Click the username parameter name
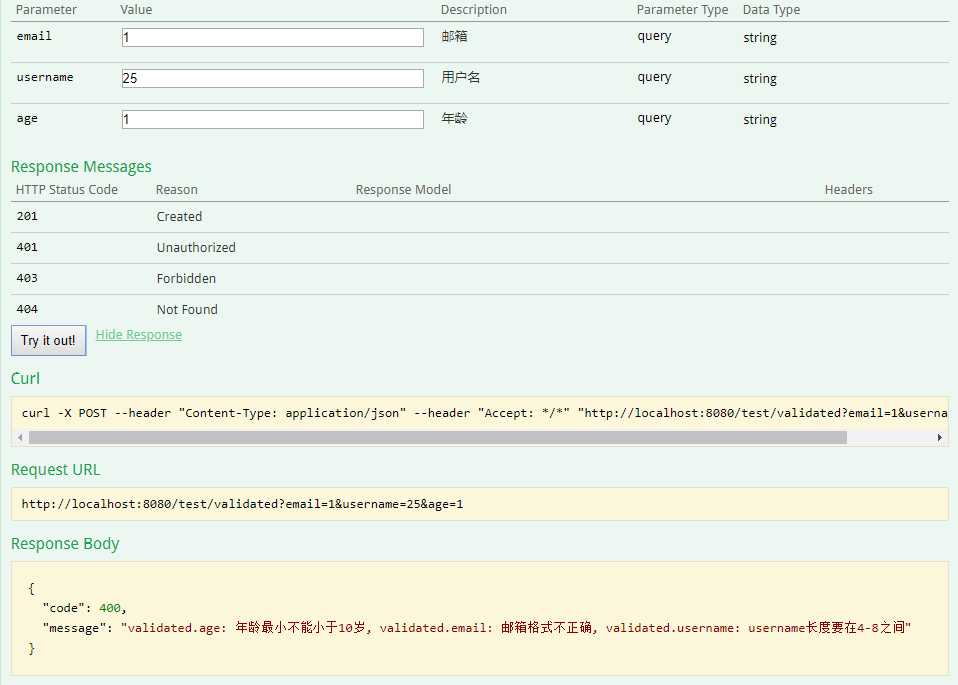The image size is (958, 685). (x=45, y=77)
